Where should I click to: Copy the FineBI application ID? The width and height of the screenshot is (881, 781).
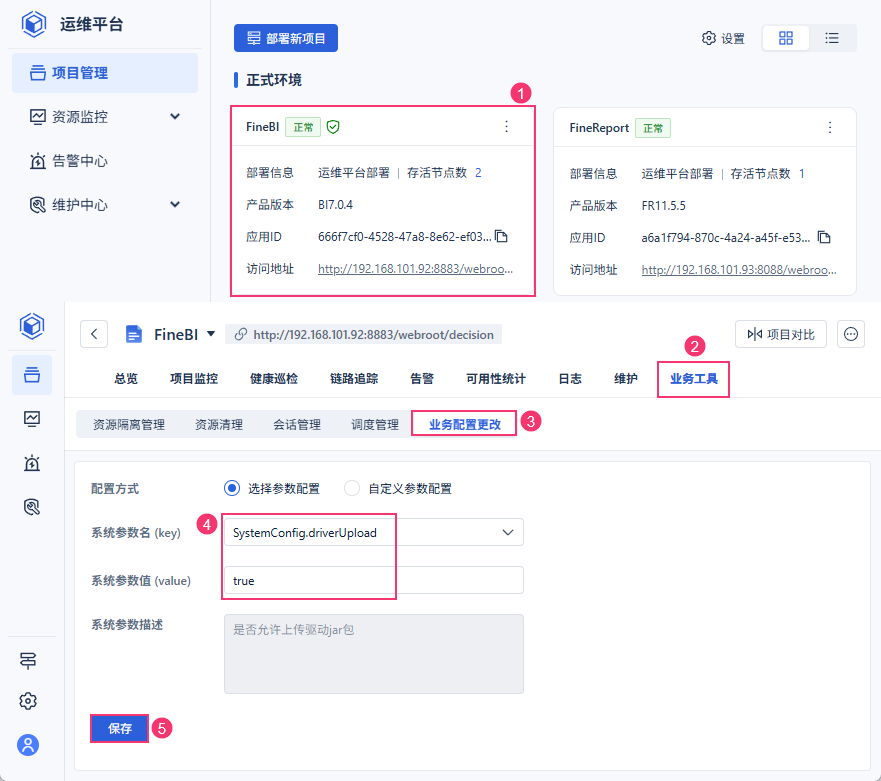tap(501, 237)
